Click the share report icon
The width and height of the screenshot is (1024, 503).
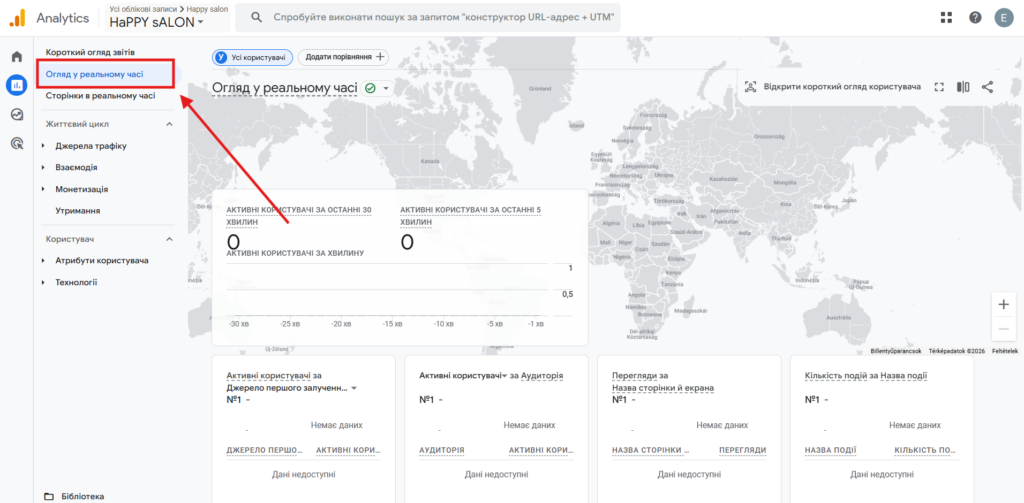click(x=987, y=87)
